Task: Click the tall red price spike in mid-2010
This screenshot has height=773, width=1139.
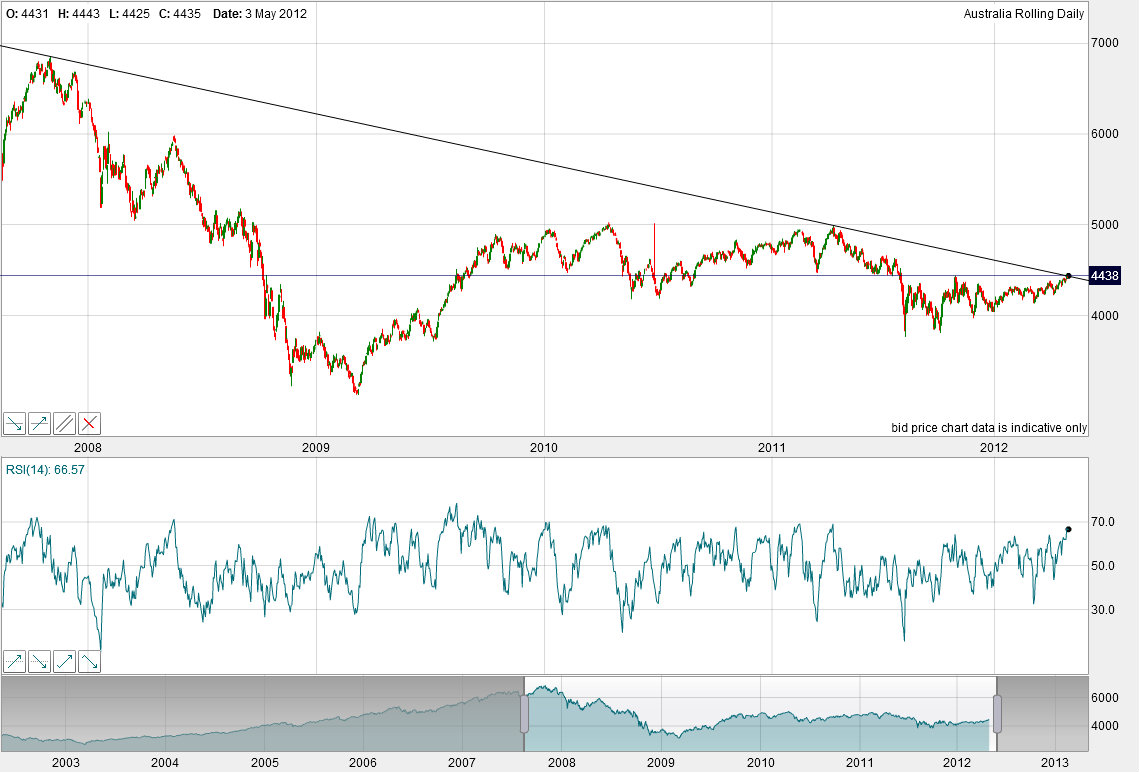Action: (x=654, y=240)
